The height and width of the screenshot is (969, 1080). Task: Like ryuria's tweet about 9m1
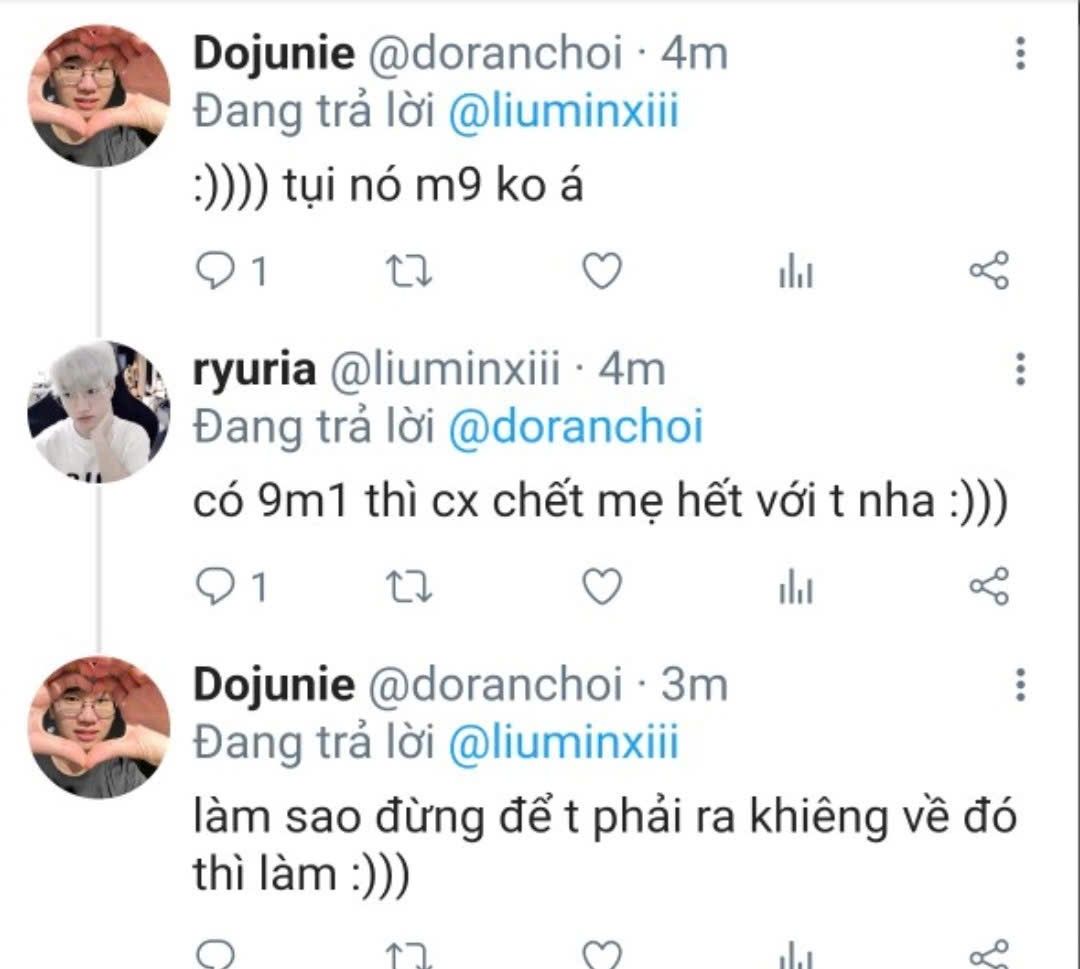click(x=602, y=587)
